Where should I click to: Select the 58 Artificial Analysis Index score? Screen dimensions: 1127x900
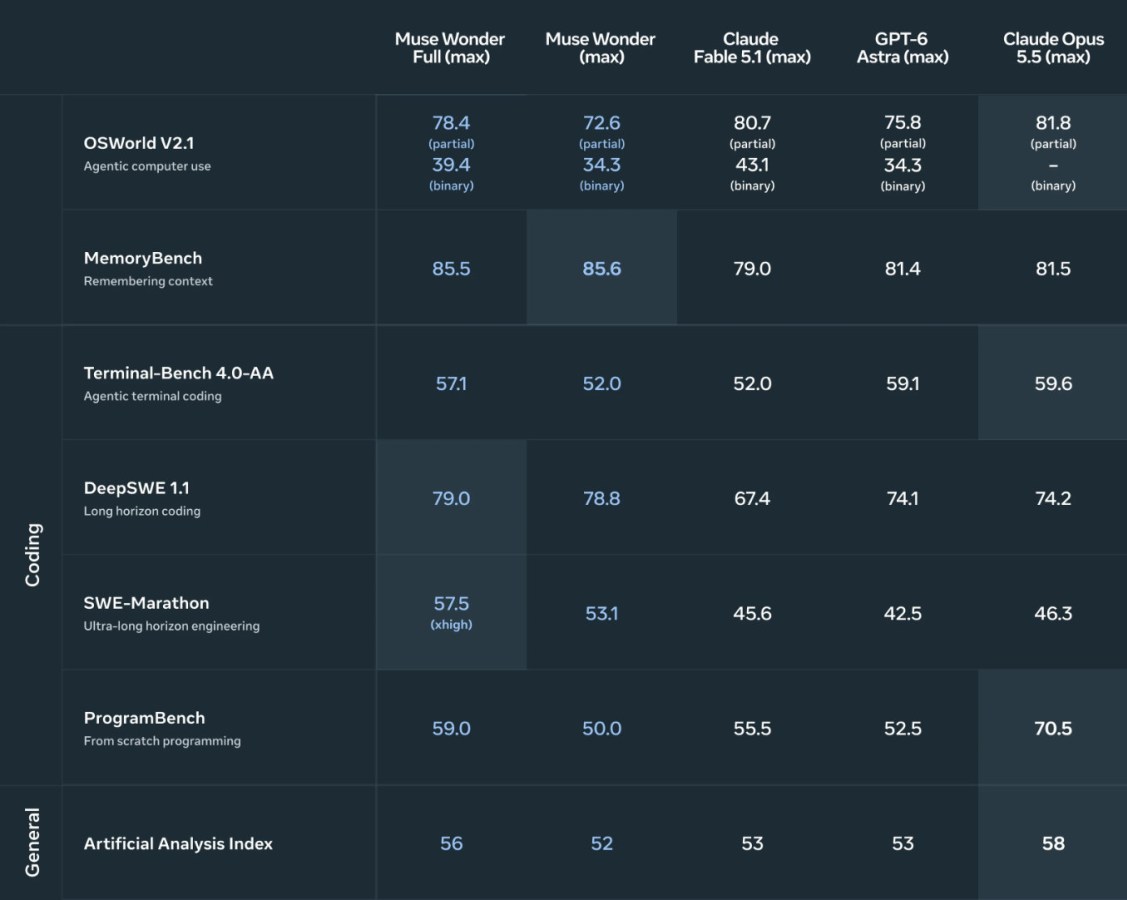tap(1053, 843)
